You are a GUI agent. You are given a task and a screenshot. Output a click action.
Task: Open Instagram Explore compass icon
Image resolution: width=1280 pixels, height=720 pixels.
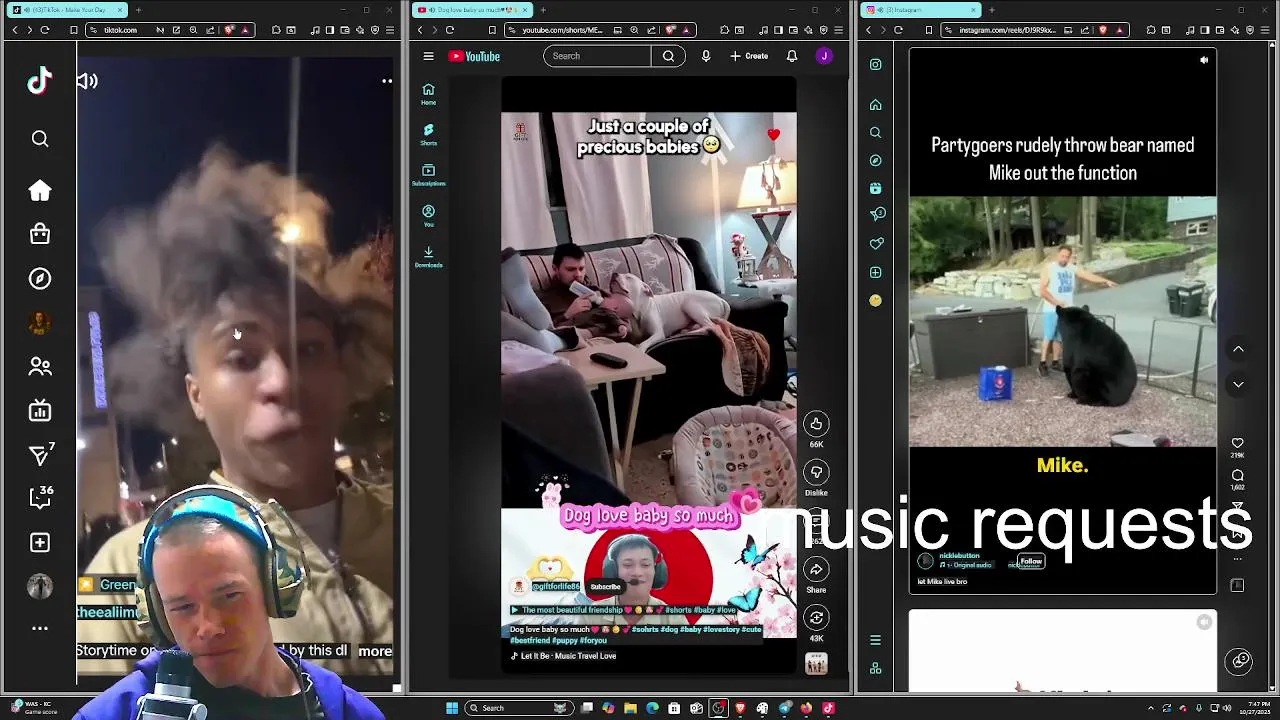coord(876,160)
